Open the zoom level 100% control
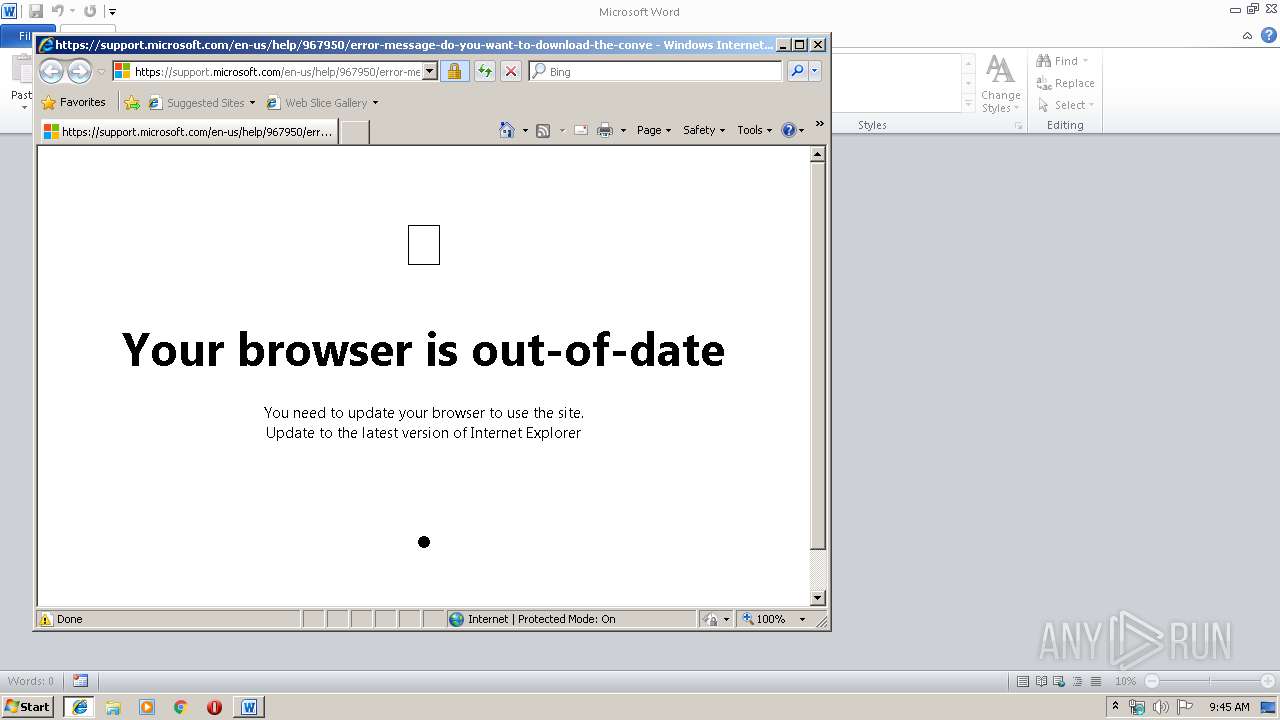The height and width of the screenshot is (720, 1280). coord(764,619)
